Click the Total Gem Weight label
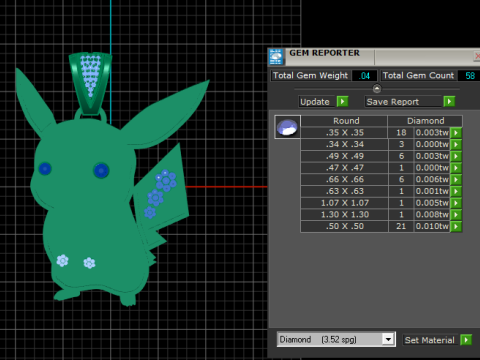Screen dimensions: 480x360 click(x=310, y=76)
